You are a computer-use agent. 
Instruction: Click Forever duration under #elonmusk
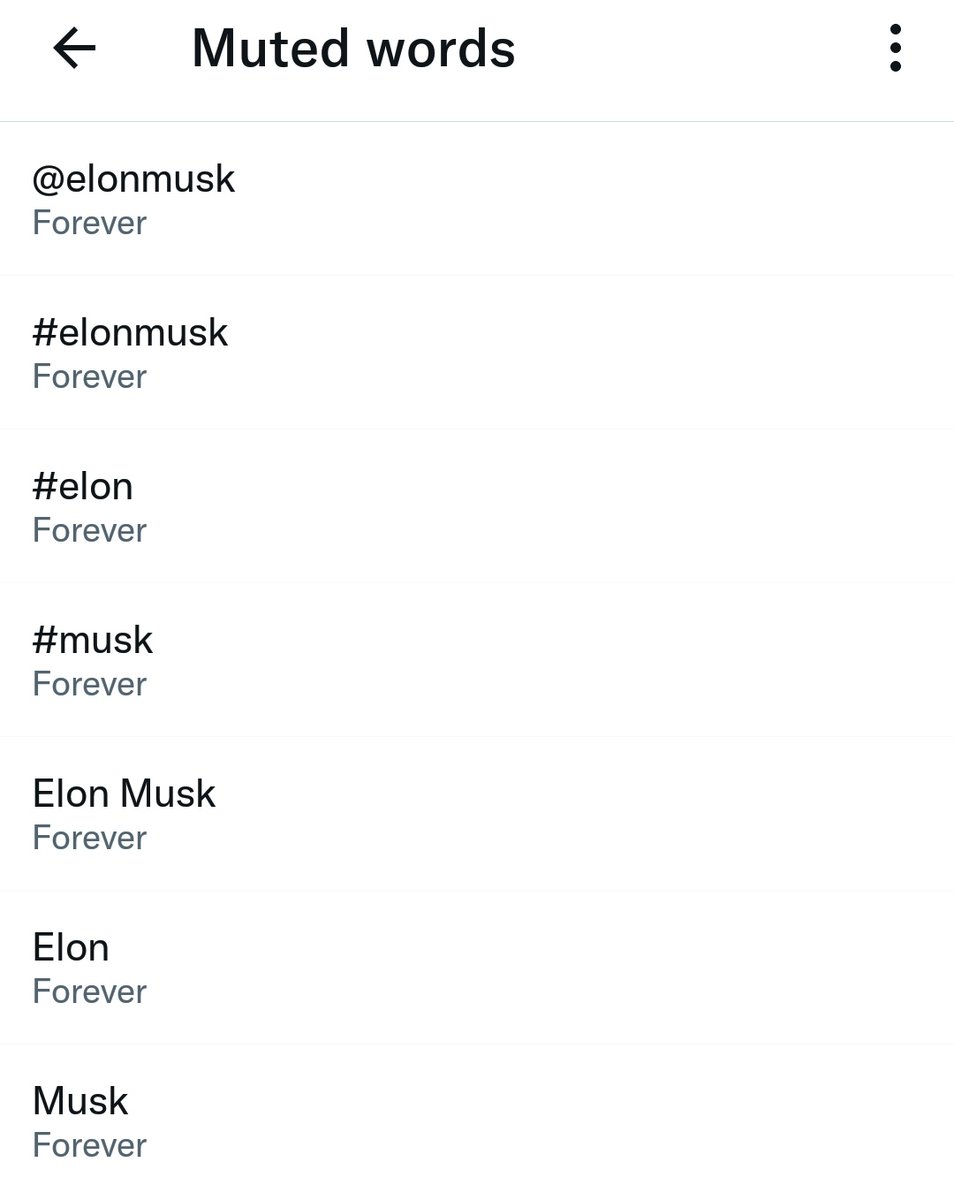[89, 377]
